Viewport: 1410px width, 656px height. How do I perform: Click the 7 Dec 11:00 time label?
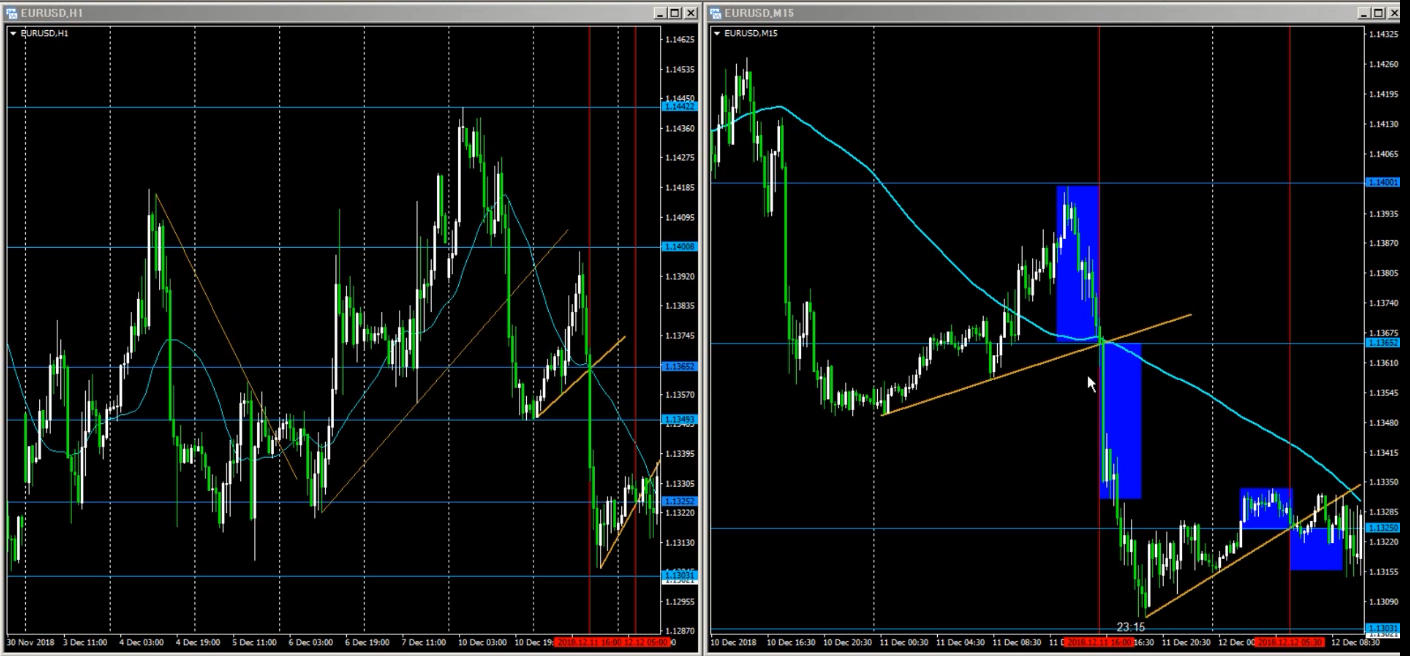coord(424,642)
